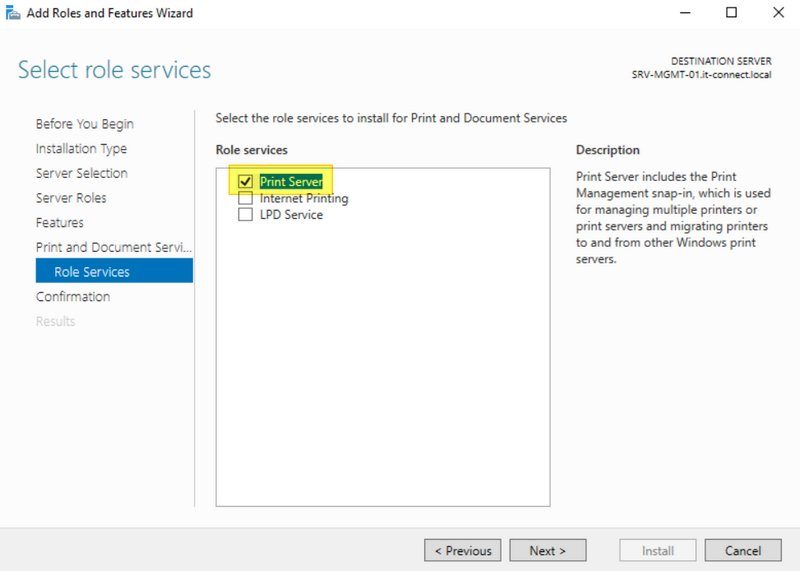The image size is (800, 571).
Task: Maximize the wizard window
Action: [x=731, y=13]
